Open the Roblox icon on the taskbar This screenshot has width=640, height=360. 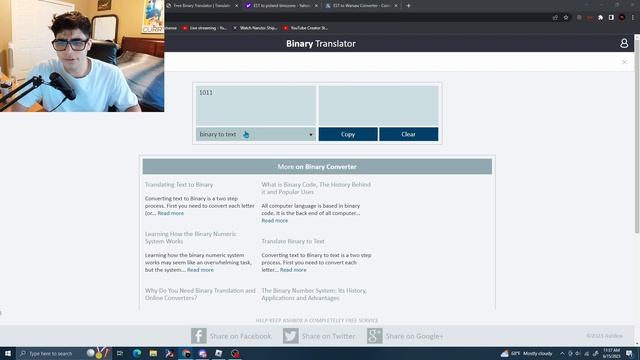pos(219,353)
